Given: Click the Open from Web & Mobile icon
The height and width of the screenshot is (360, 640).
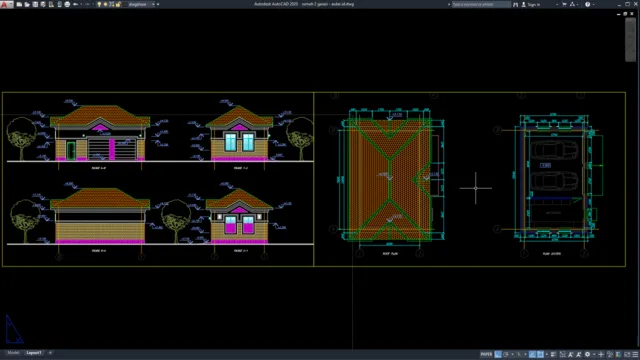Looking at the screenshot, I should [x=51, y=4].
